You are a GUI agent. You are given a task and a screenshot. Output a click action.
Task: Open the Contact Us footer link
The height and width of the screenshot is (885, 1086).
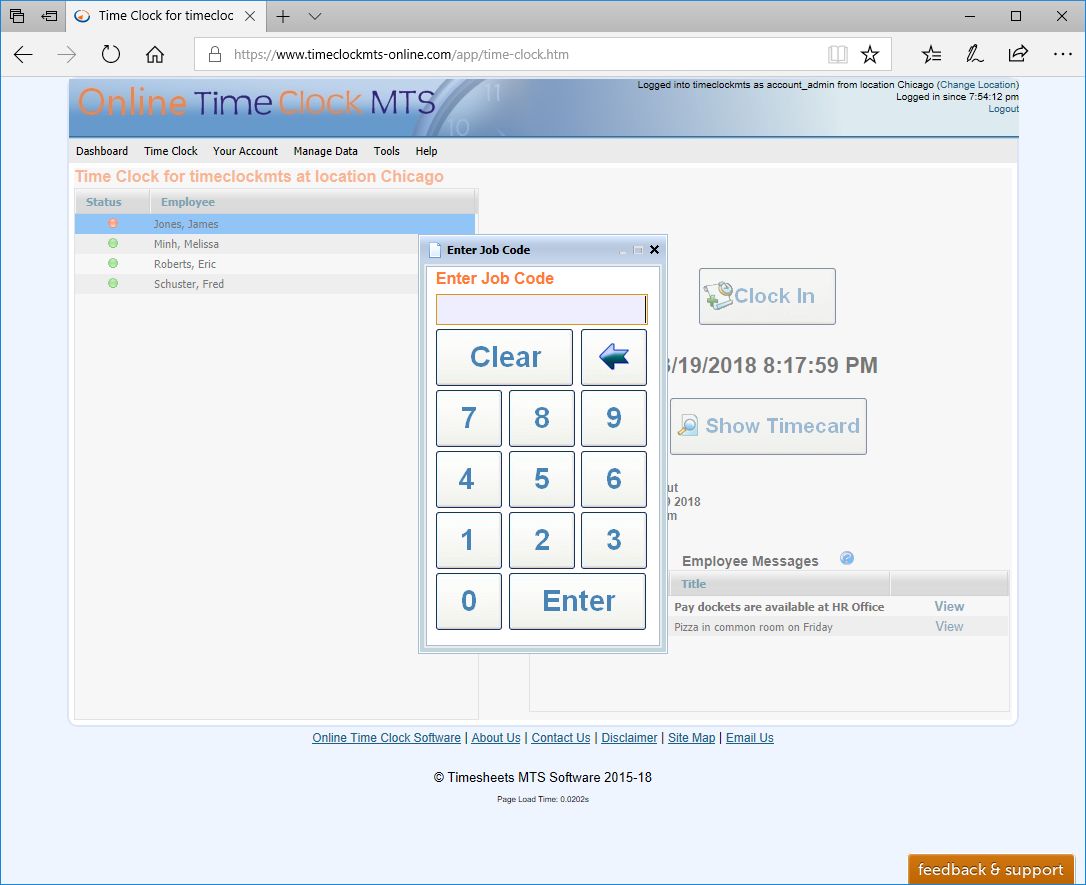561,738
